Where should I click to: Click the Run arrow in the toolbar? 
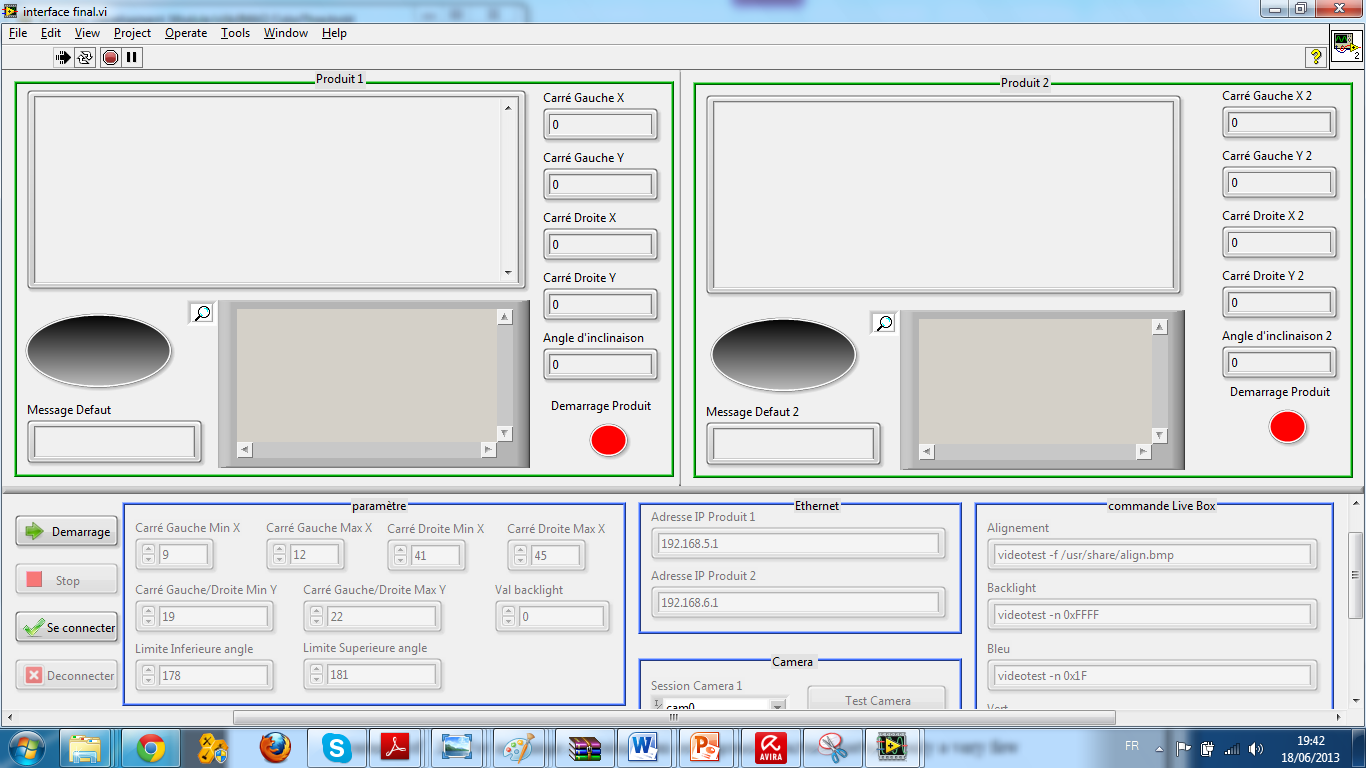point(63,58)
